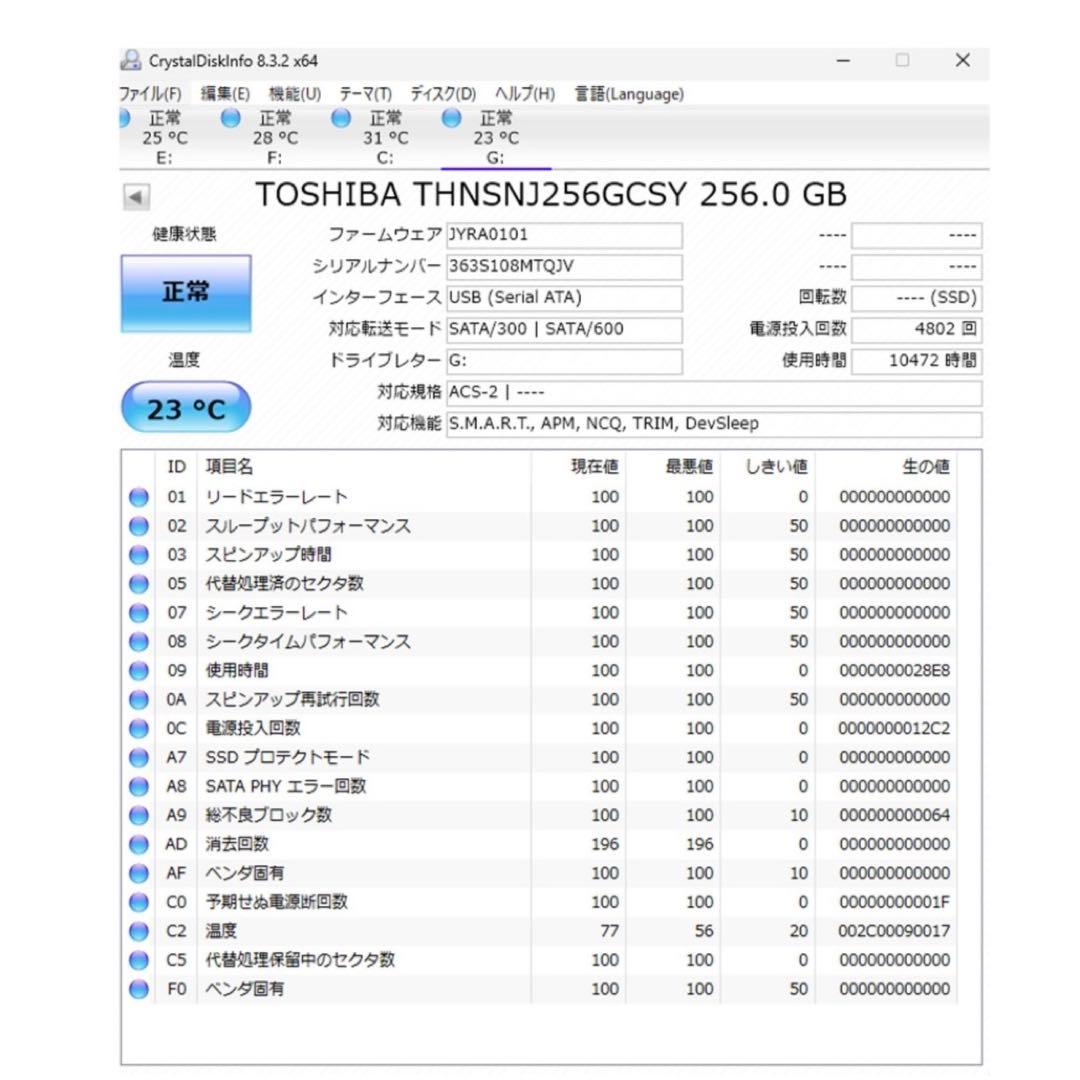Click the blue status orb for drive C:
The width and height of the screenshot is (1080, 1080).
[x=341, y=118]
